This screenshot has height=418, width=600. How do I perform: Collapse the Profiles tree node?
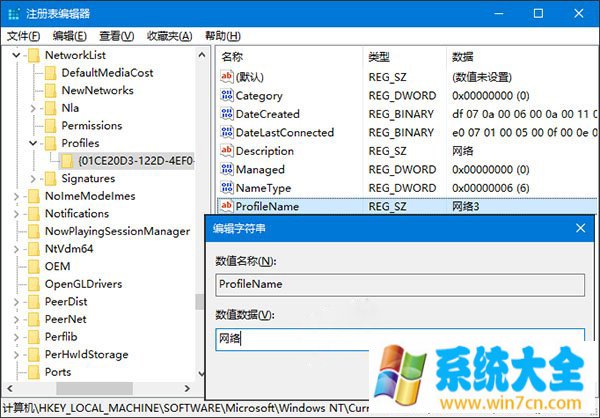pyautogui.click(x=33, y=143)
